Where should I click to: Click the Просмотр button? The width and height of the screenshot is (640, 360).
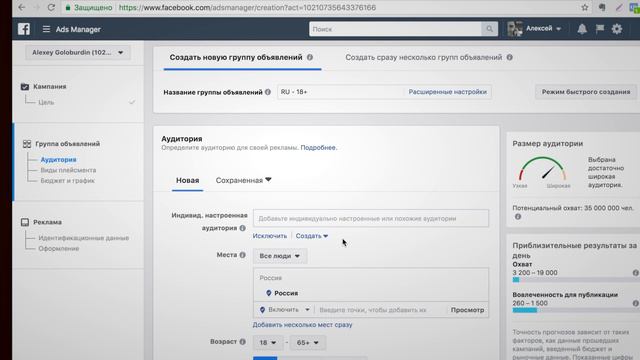point(467,310)
